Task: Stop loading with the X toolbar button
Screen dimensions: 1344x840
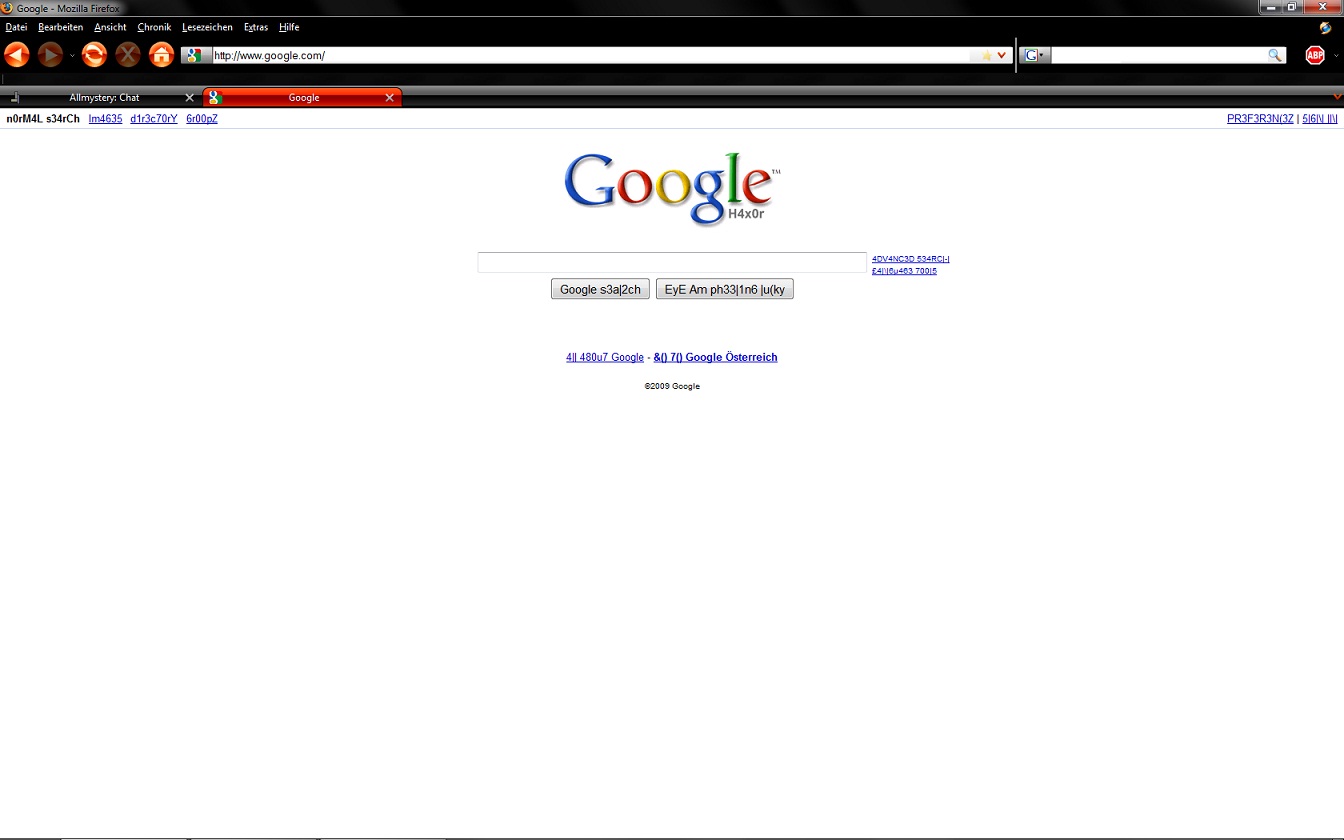Action: (x=128, y=55)
